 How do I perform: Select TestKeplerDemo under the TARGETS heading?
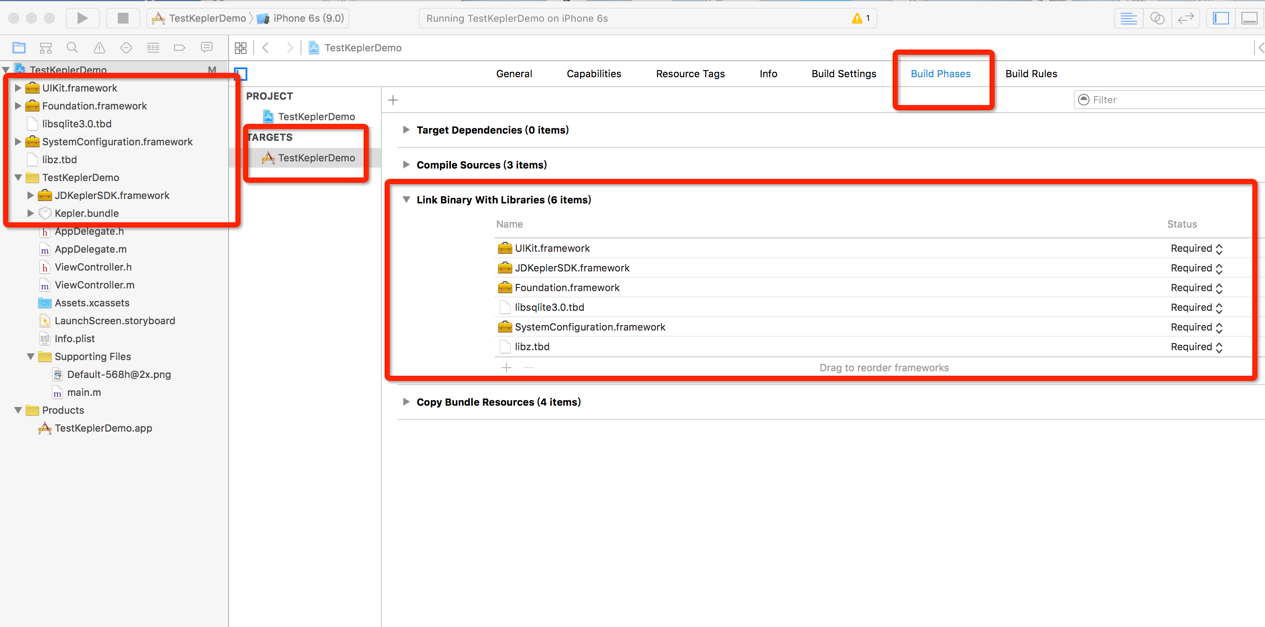click(308, 158)
